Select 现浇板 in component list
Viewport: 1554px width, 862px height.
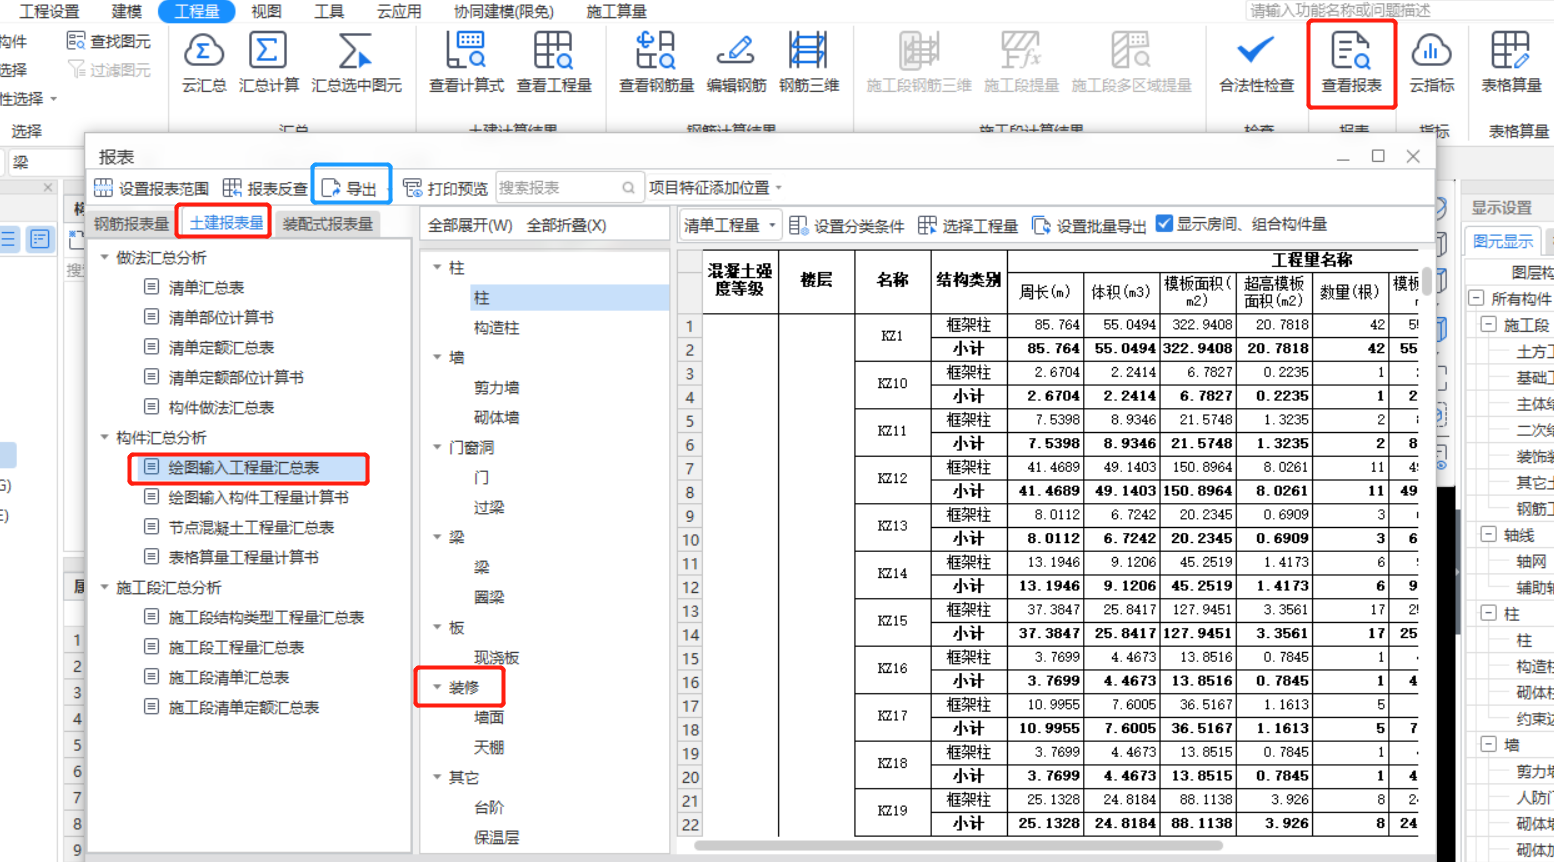point(497,658)
